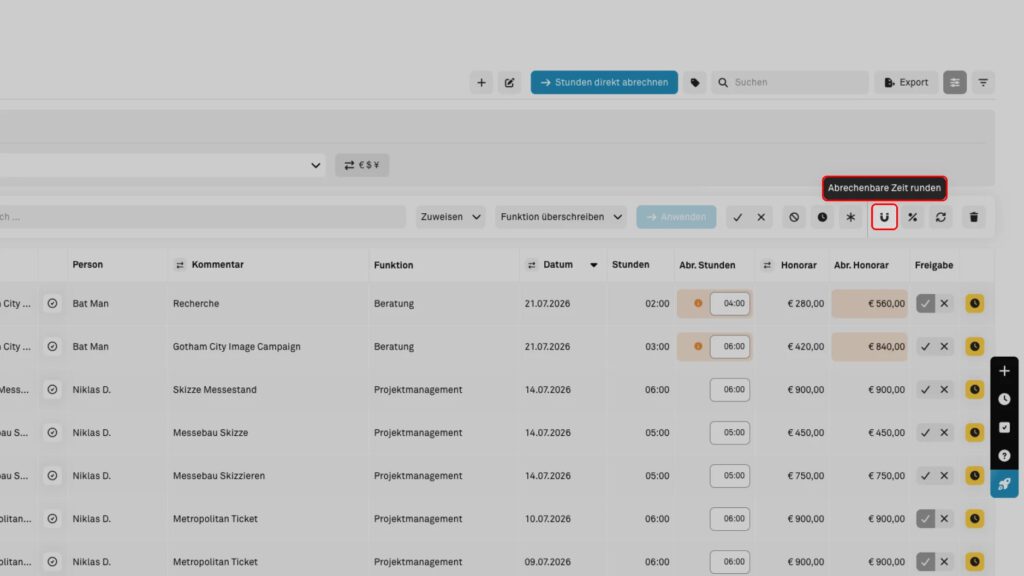Click the asterisk icon in the bulk toolbar
Viewport: 1024px width, 576px height.
850,217
